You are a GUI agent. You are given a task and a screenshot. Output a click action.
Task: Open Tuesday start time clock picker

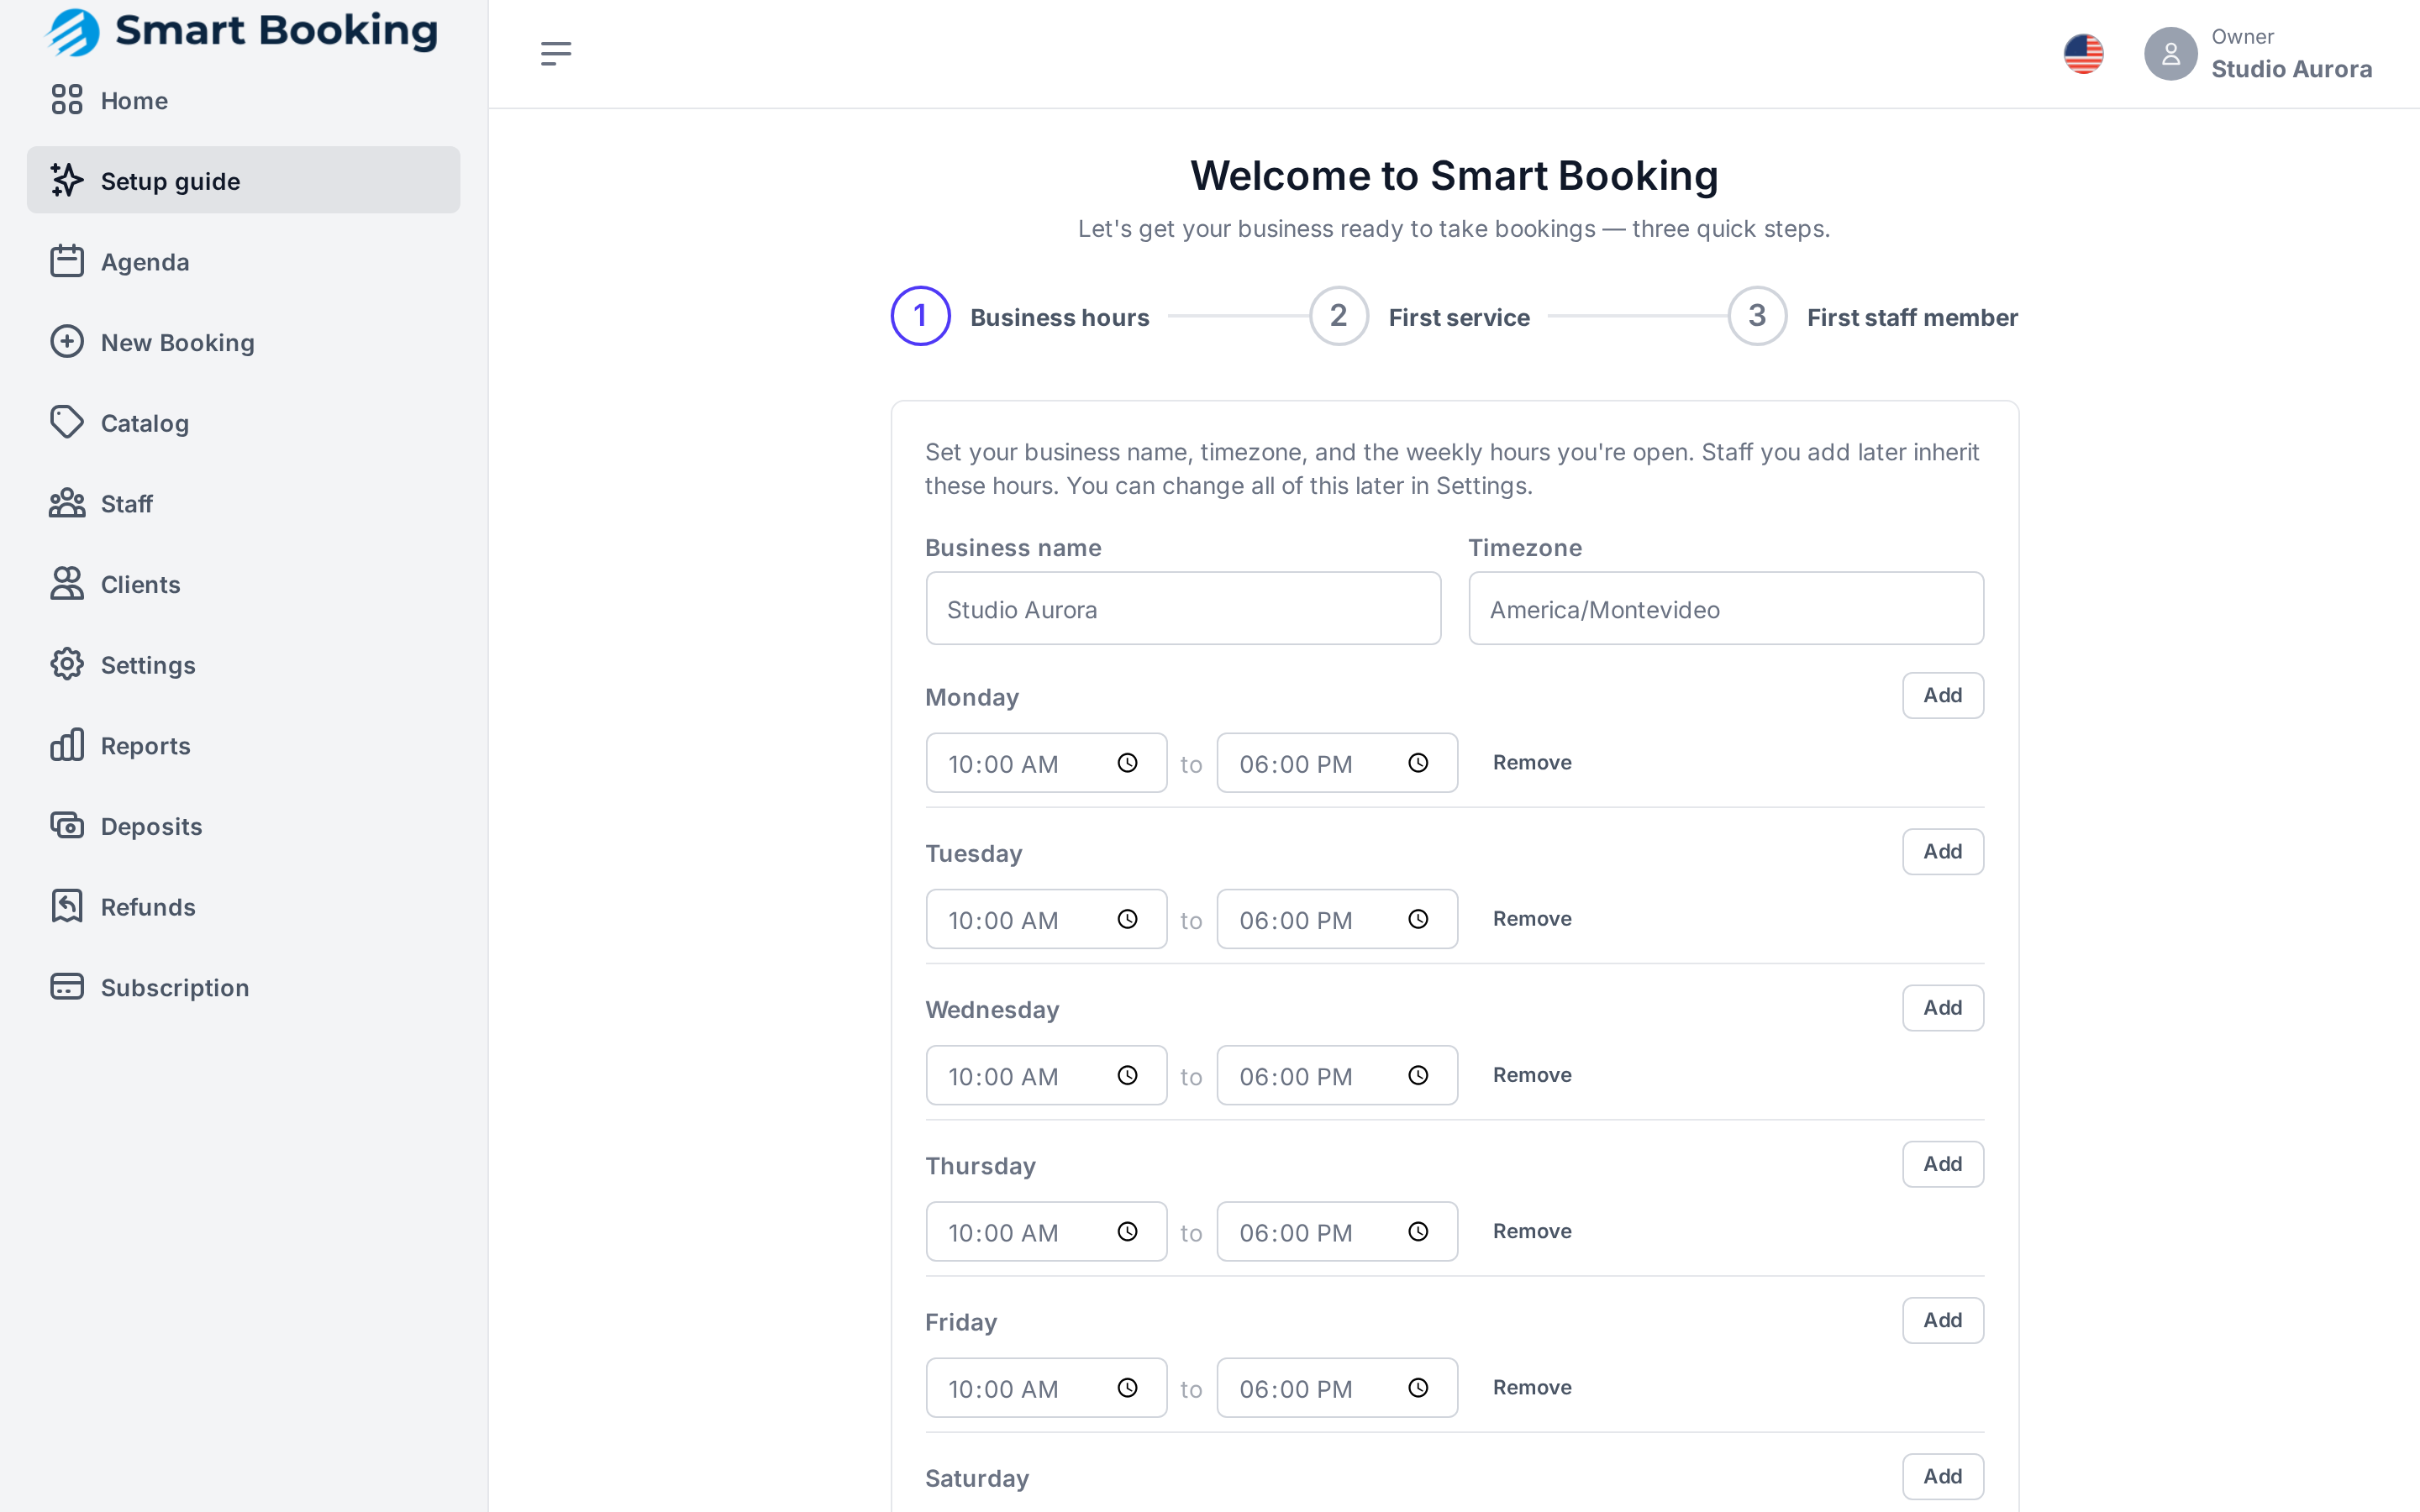coord(1127,919)
